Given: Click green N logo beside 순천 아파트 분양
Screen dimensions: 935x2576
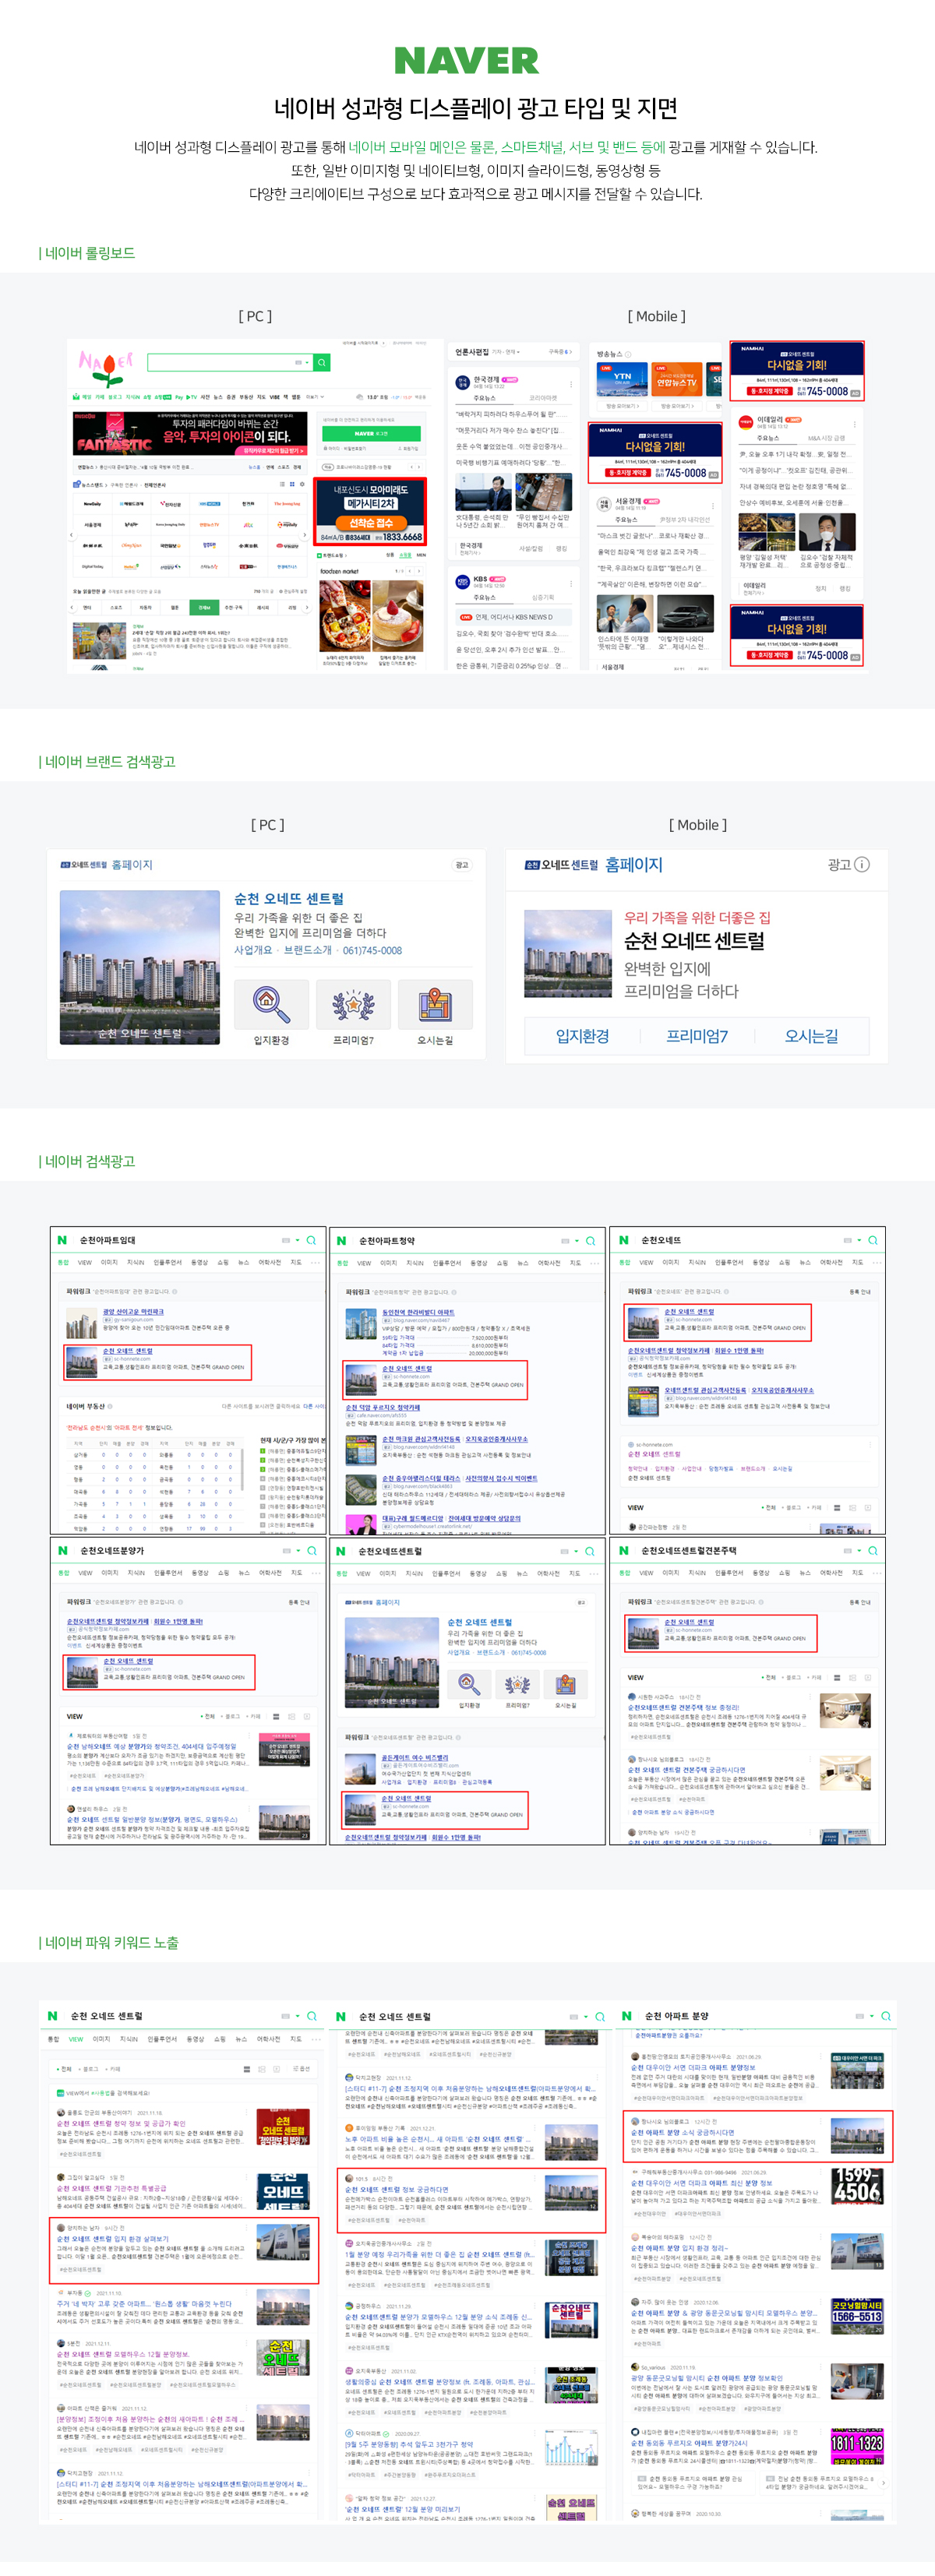Looking at the screenshot, I should [x=627, y=2016].
